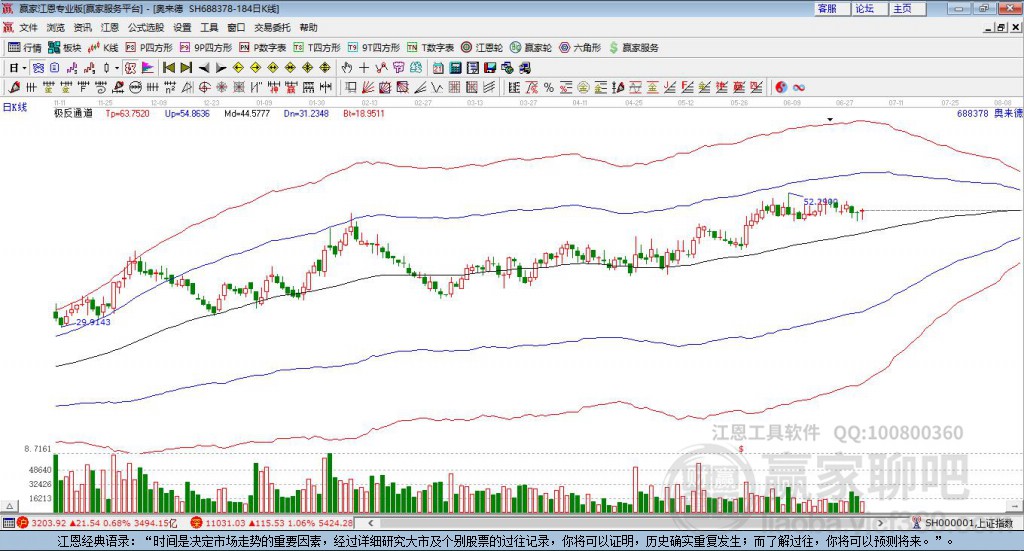
Task: Open the 客服 customer service link
Action: [827, 8]
